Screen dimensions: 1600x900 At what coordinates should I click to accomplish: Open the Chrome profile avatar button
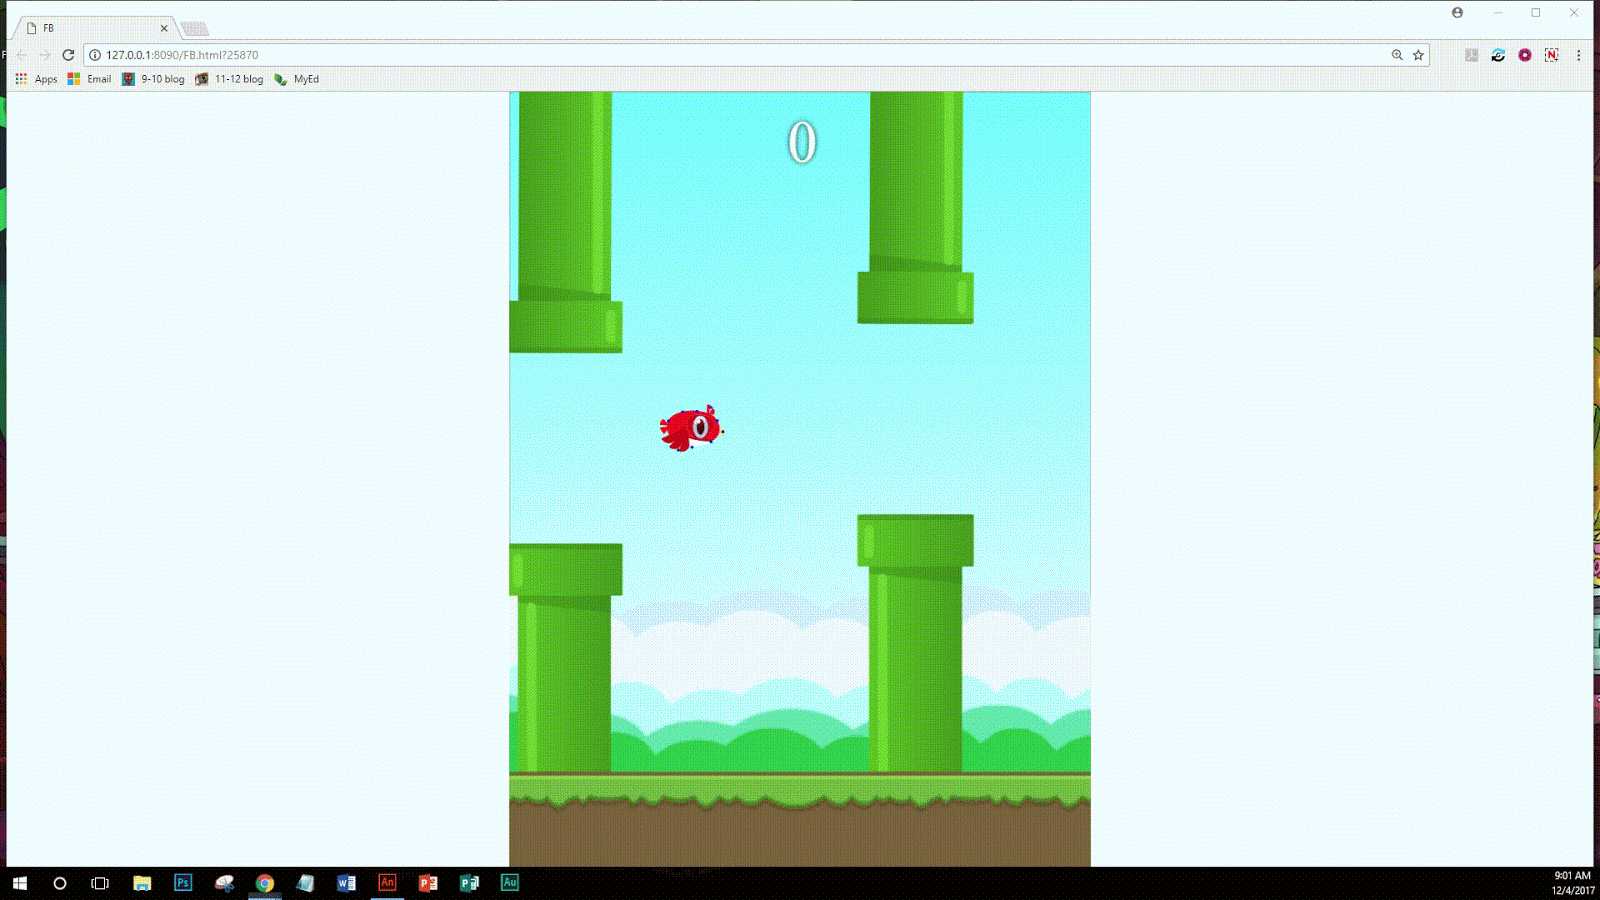pyautogui.click(x=1457, y=13)
